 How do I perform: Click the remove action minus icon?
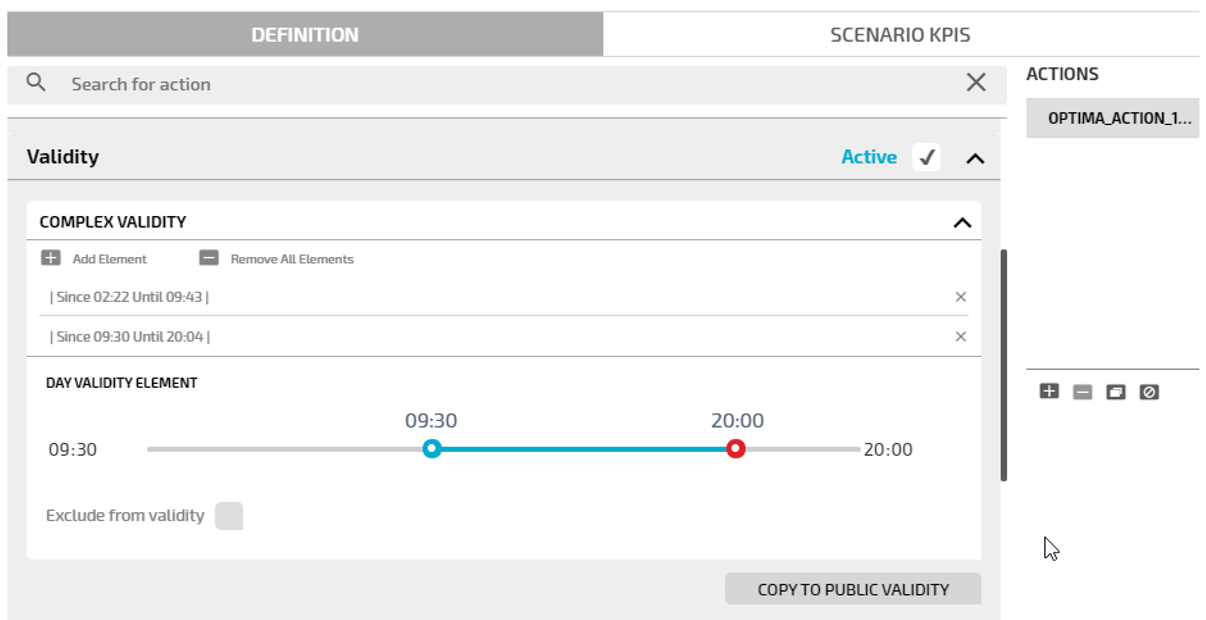[1082, 392]
